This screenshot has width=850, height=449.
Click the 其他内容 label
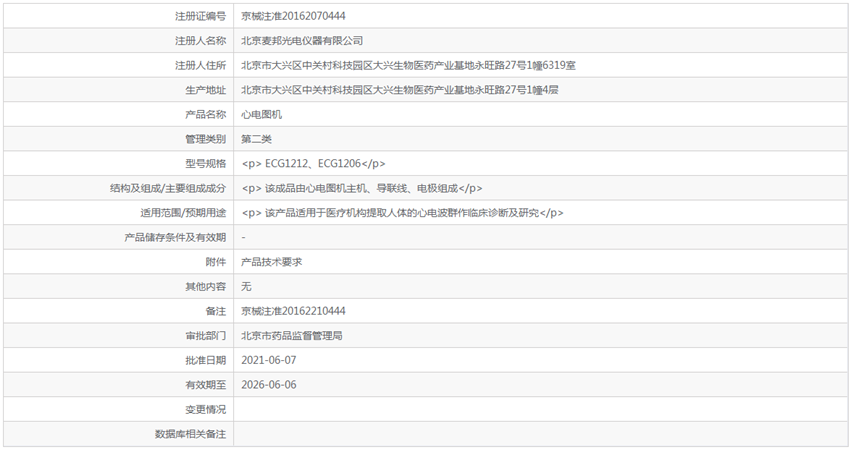point(205,286)
